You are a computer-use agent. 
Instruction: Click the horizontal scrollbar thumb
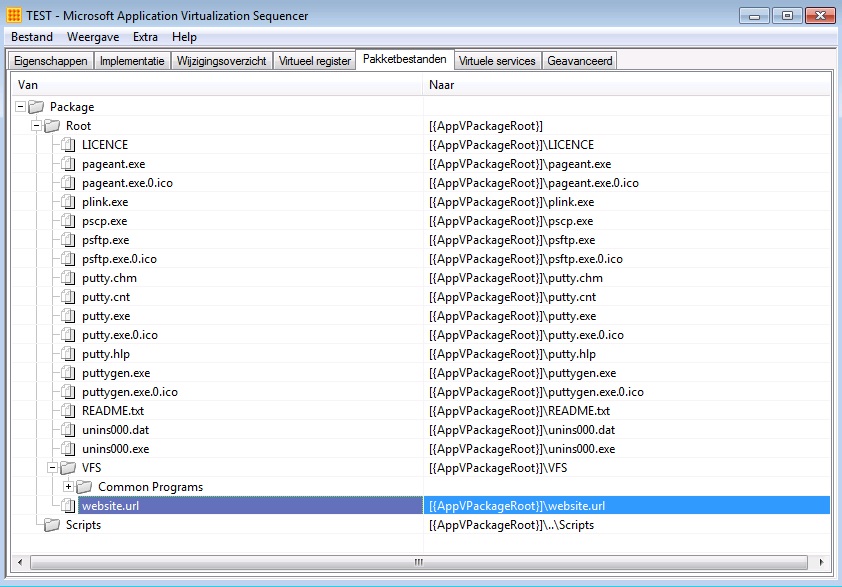[418, 562]
